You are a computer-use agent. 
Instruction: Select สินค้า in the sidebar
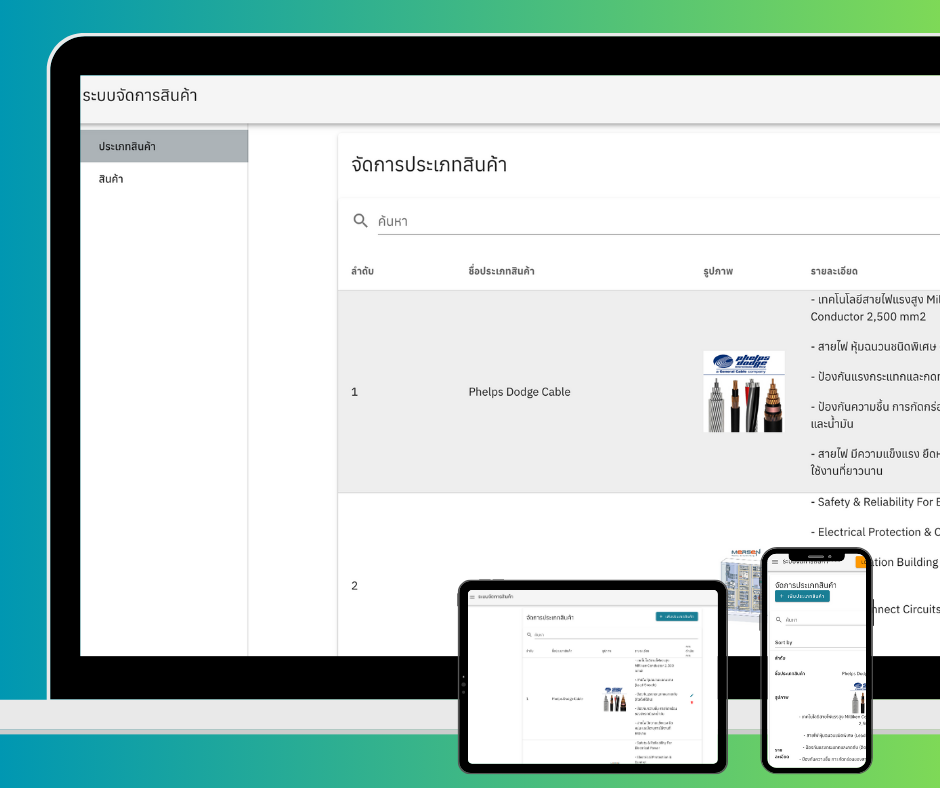(x=111, y=179)
